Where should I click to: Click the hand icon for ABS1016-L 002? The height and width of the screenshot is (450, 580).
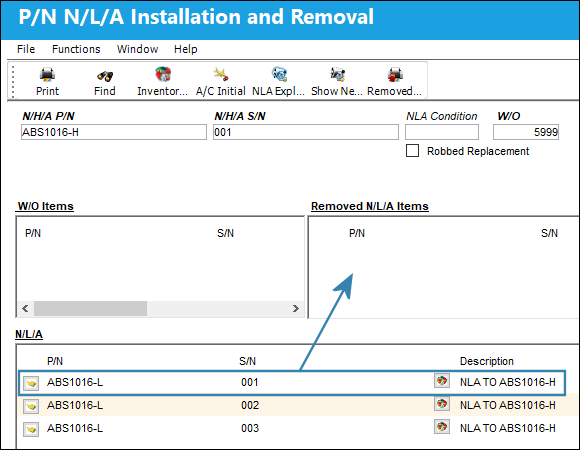pos(31,406)
